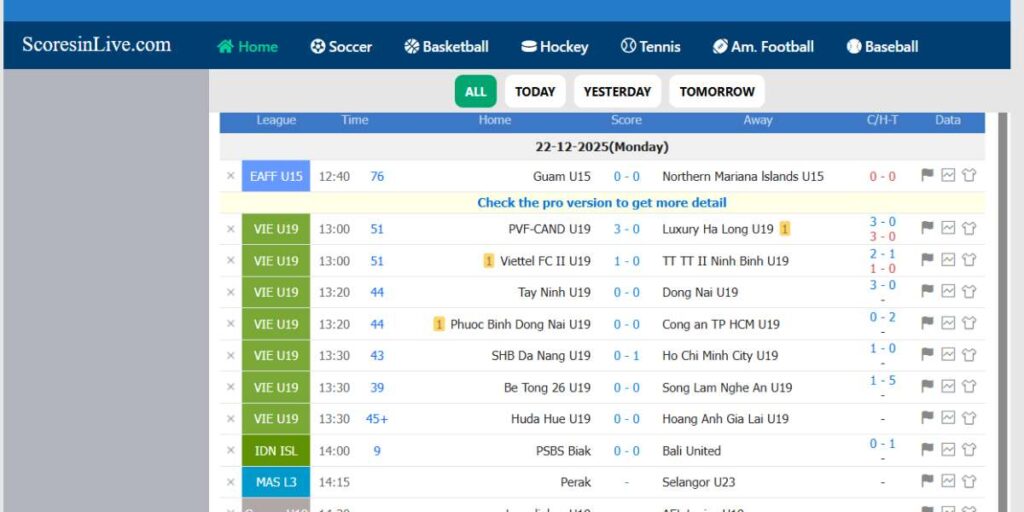This screenshot has height=512, width=1024.
Task: Open chart icon for PSBS Biak match
Action: tap(948, 450)
